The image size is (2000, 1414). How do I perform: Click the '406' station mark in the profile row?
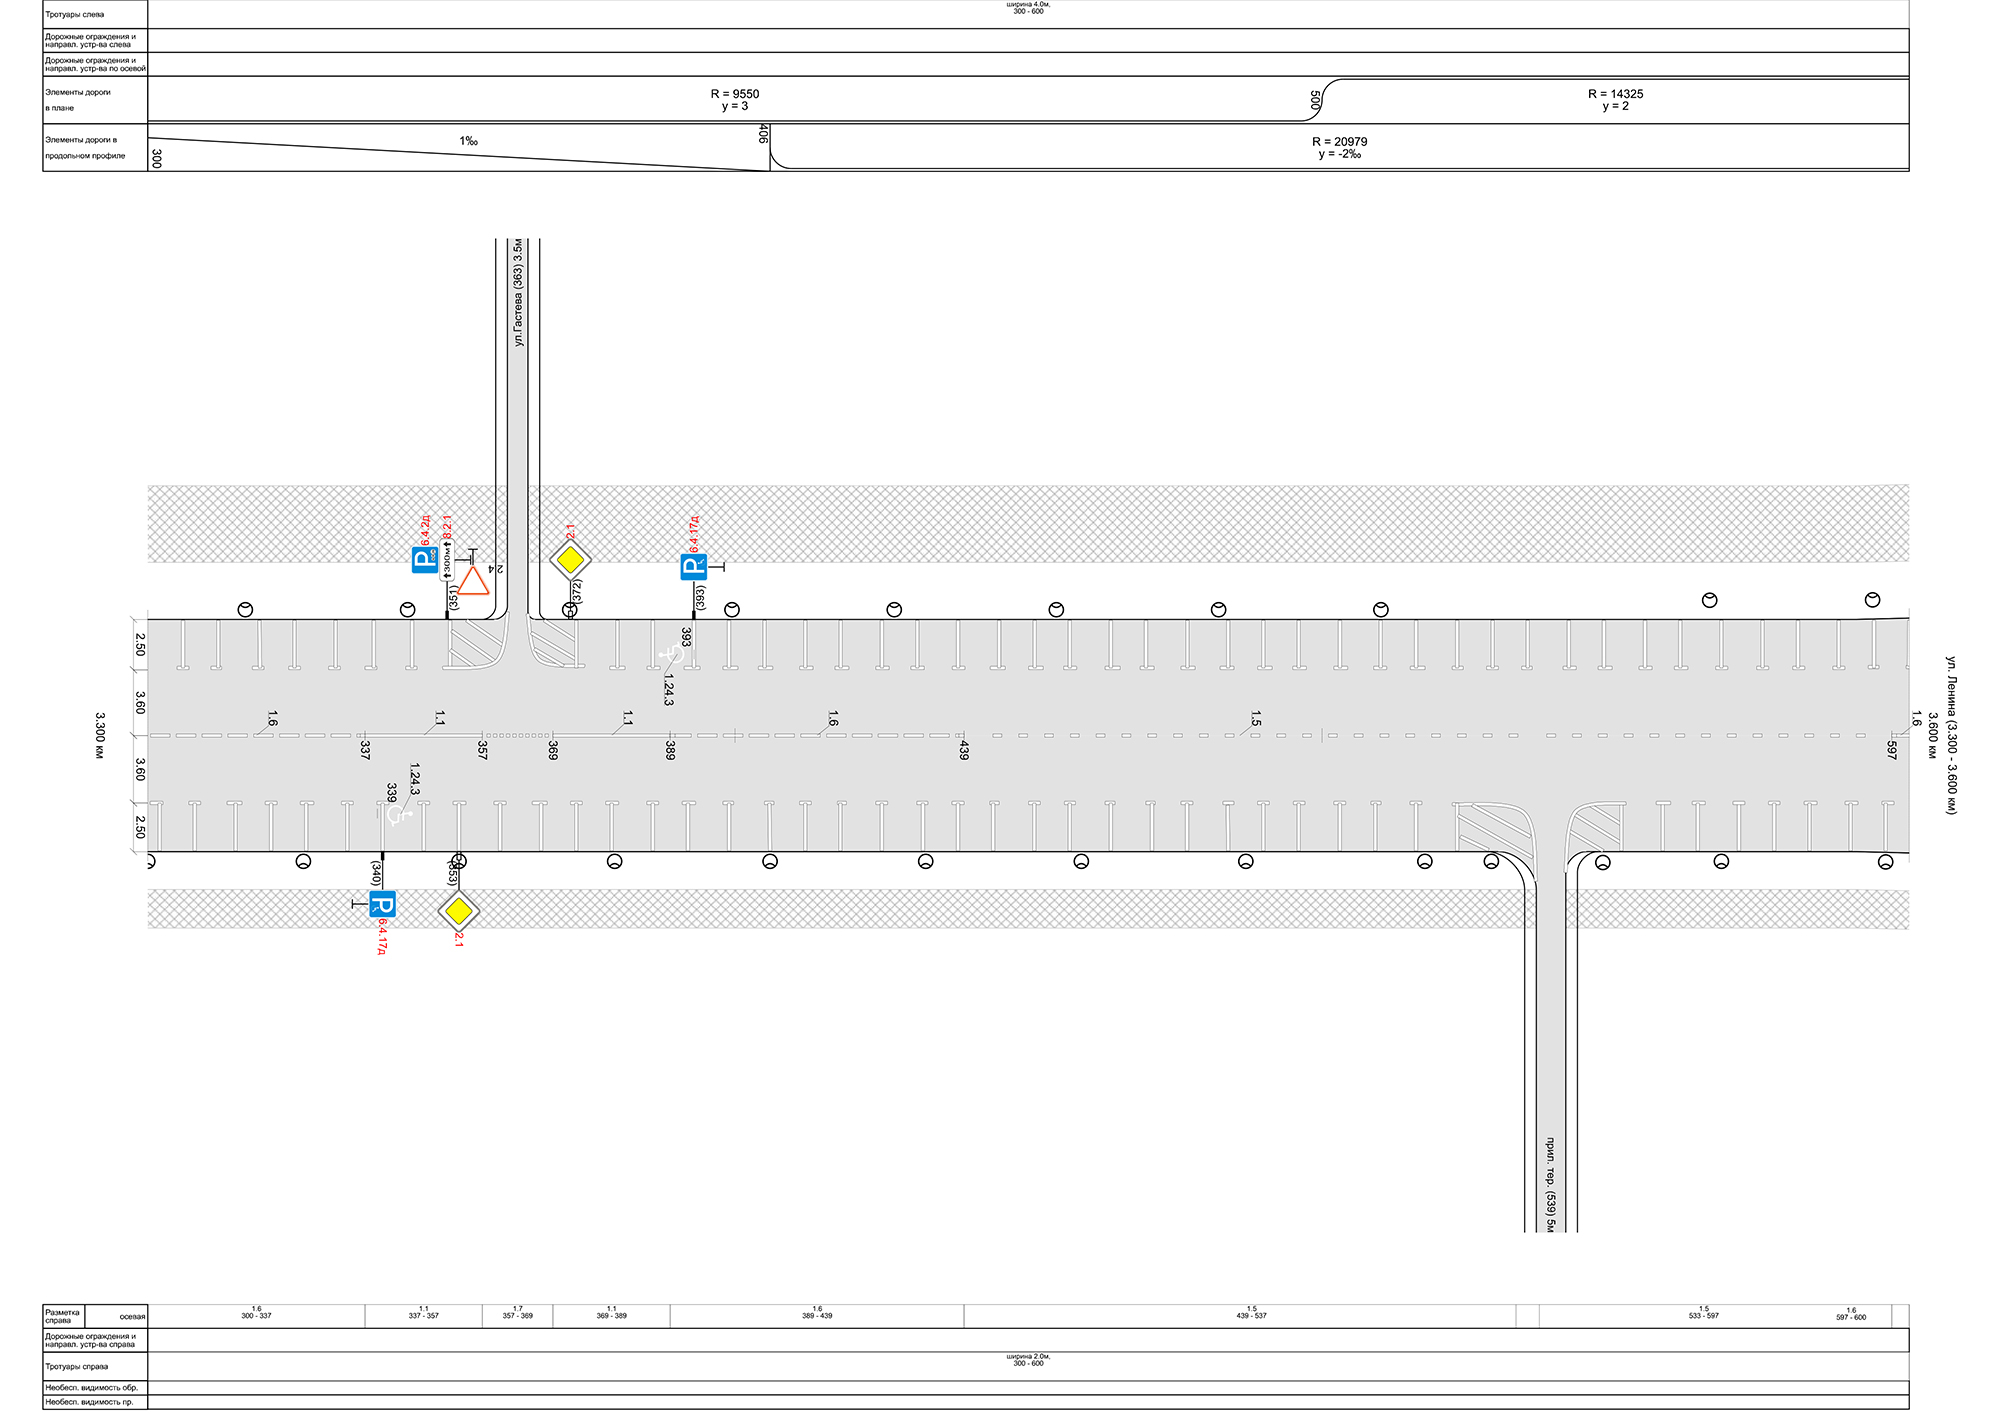[764, 134]
